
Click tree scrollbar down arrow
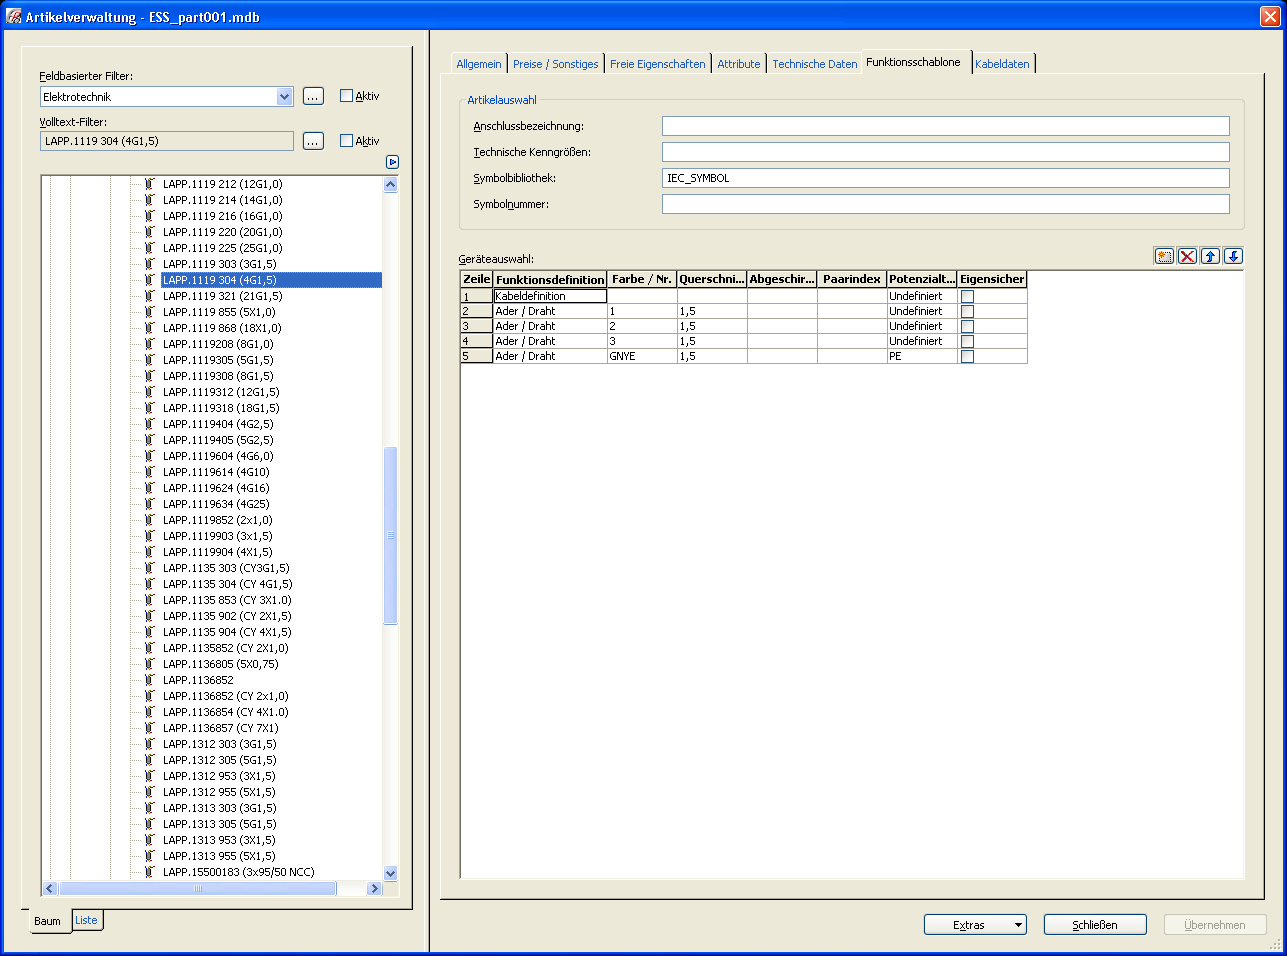click(x=390, y=873)
